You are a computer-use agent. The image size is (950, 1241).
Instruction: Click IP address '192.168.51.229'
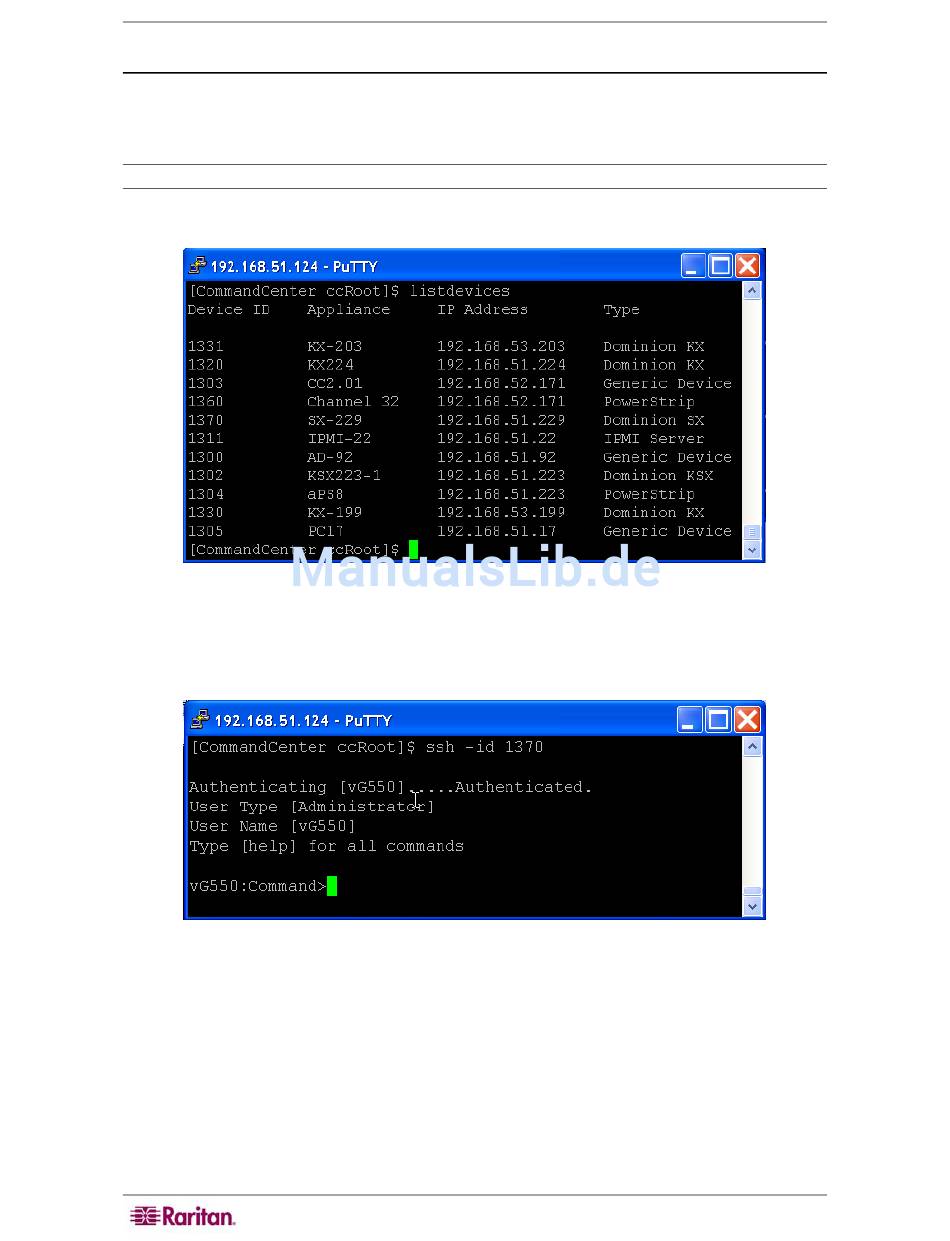501,420
